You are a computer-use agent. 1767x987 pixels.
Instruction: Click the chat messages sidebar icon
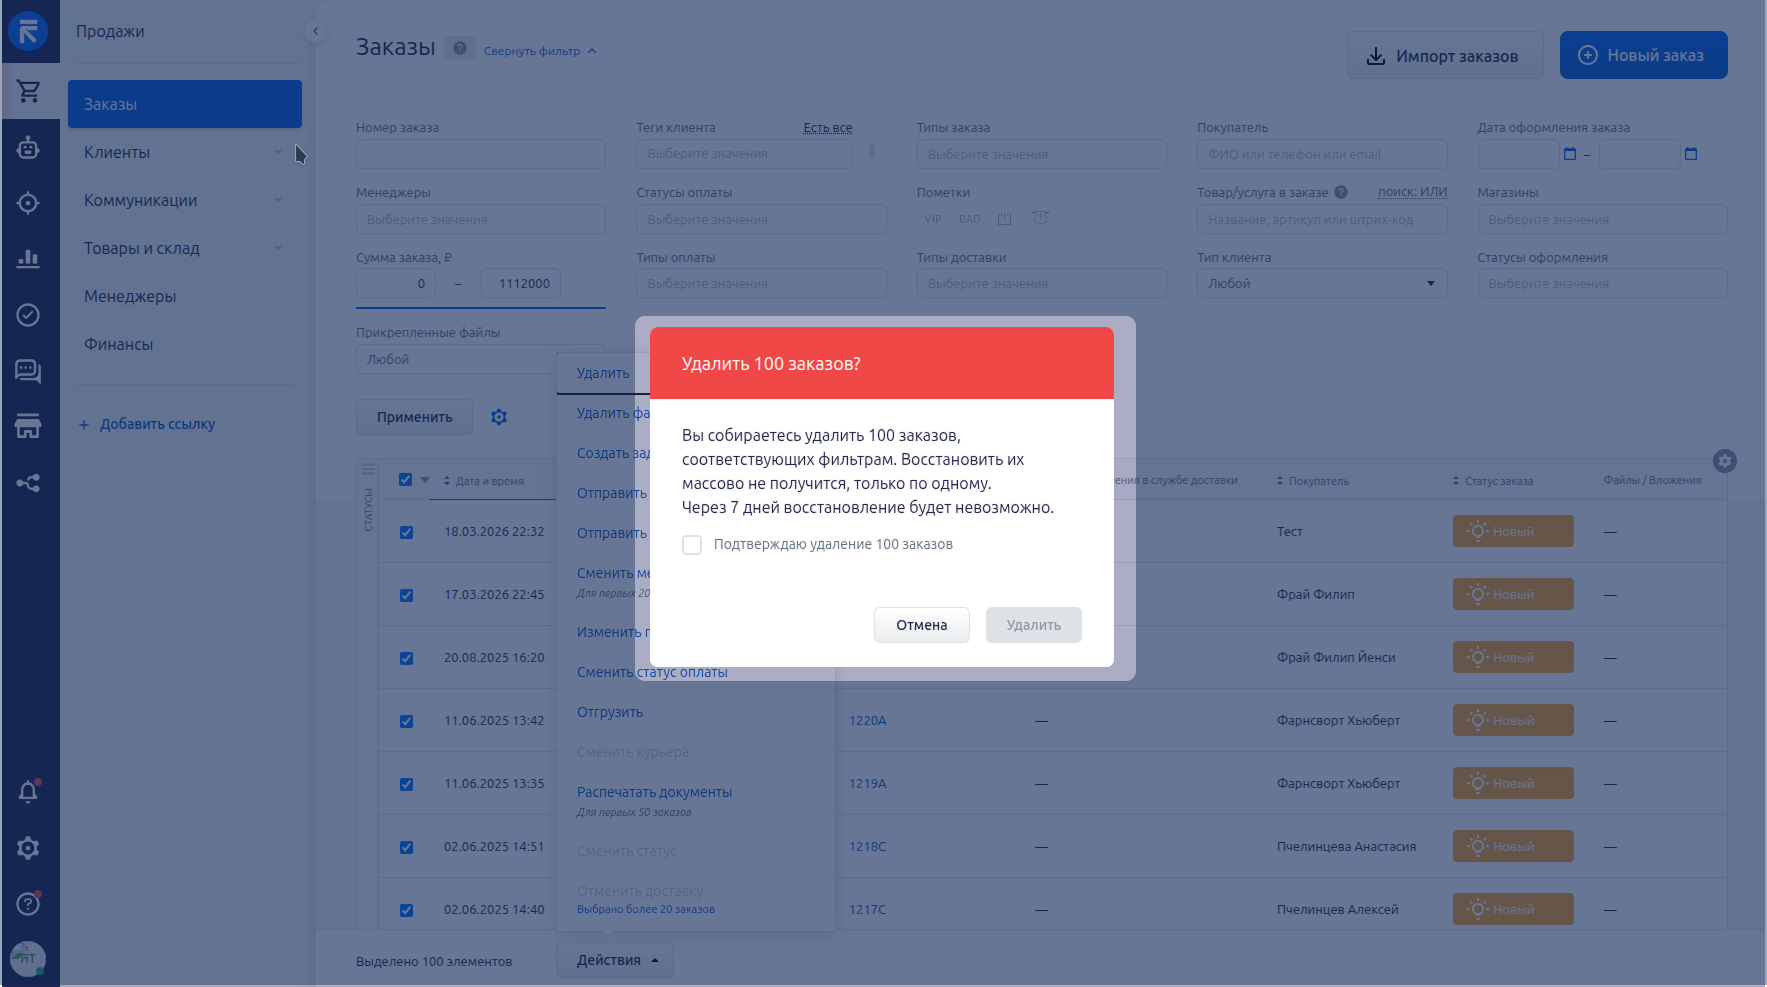[28, 371]
